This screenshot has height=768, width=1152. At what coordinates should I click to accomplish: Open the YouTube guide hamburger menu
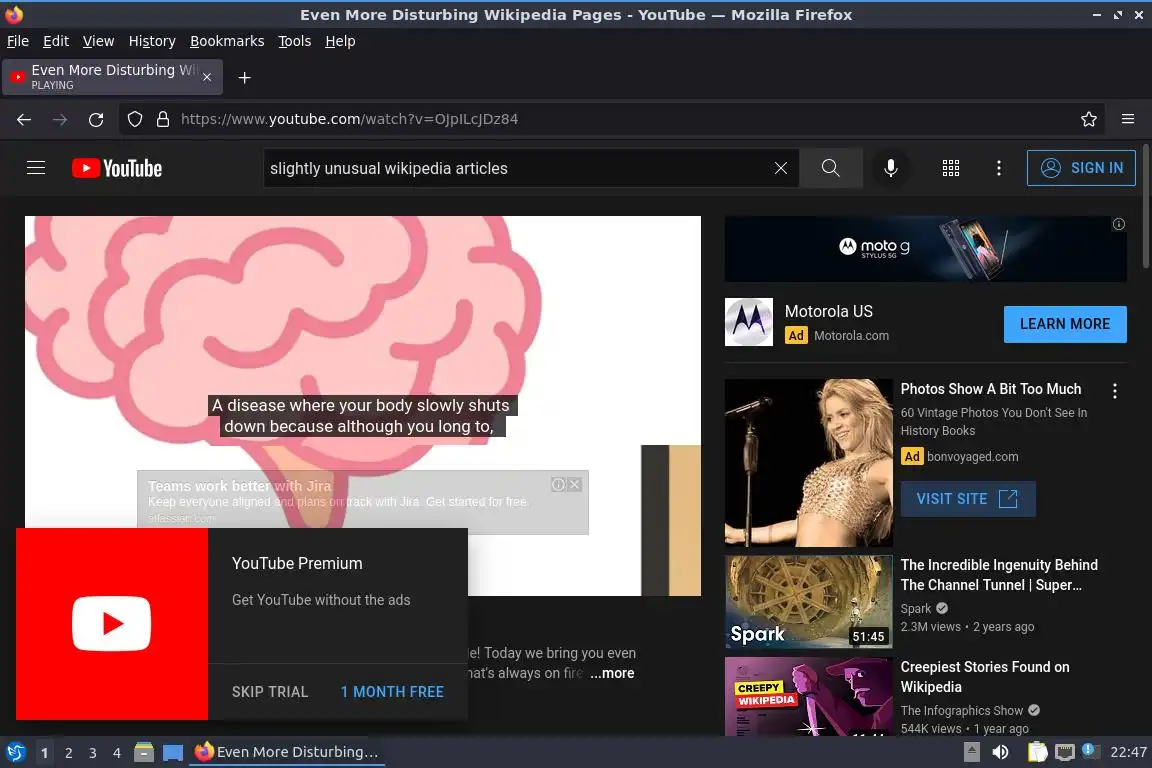pos(36,168)
